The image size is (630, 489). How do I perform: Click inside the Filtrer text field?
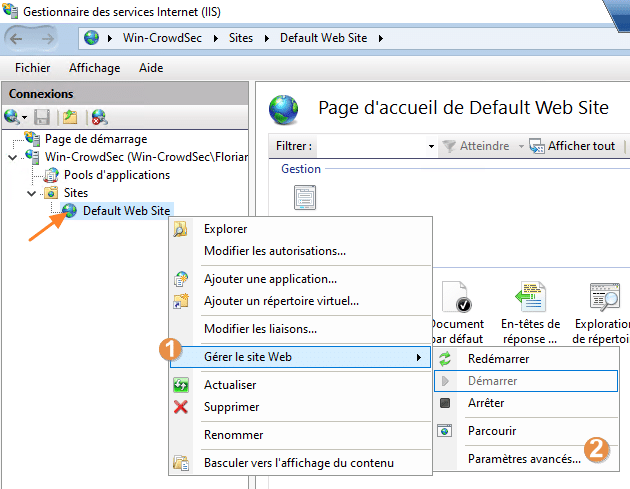[370, 146]
